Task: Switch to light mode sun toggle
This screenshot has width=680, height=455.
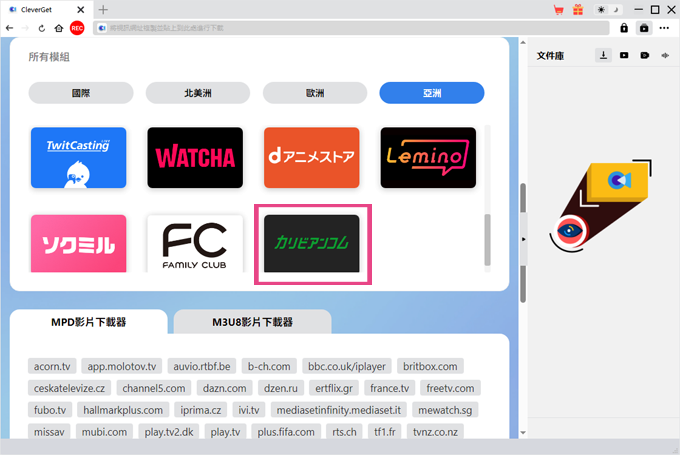Action: [602, 10]
